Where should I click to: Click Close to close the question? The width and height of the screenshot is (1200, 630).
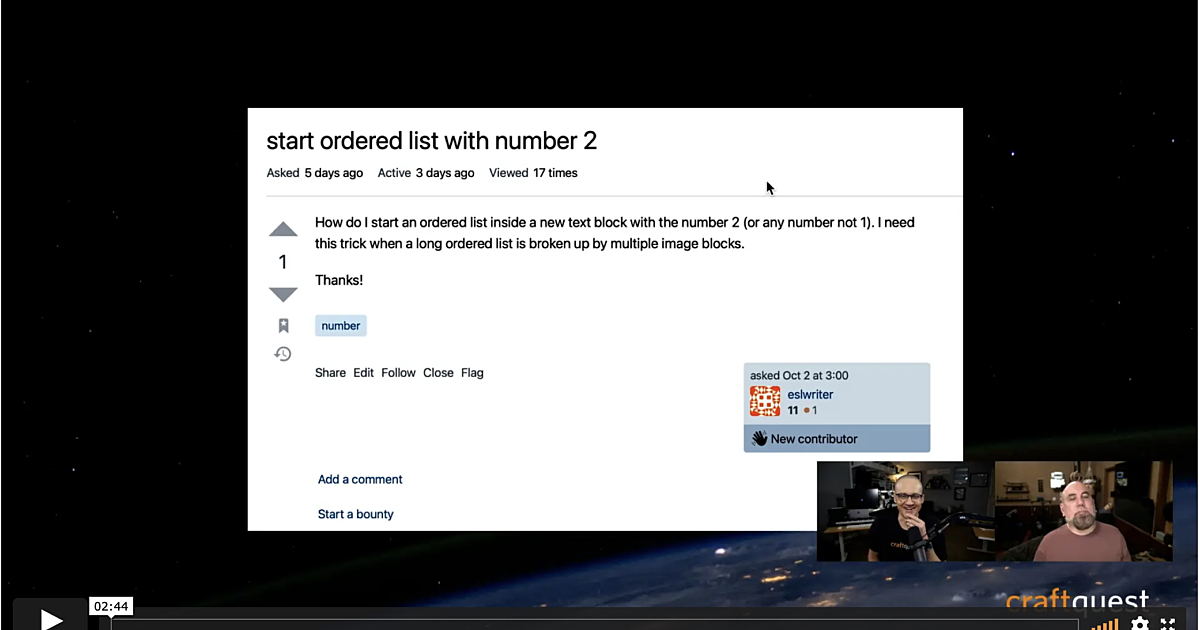click(438, 373)
